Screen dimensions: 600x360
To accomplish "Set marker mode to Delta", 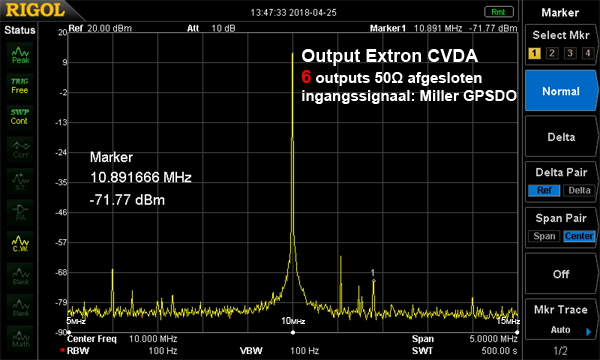I will pyautogui.click(x=561, y=137).
